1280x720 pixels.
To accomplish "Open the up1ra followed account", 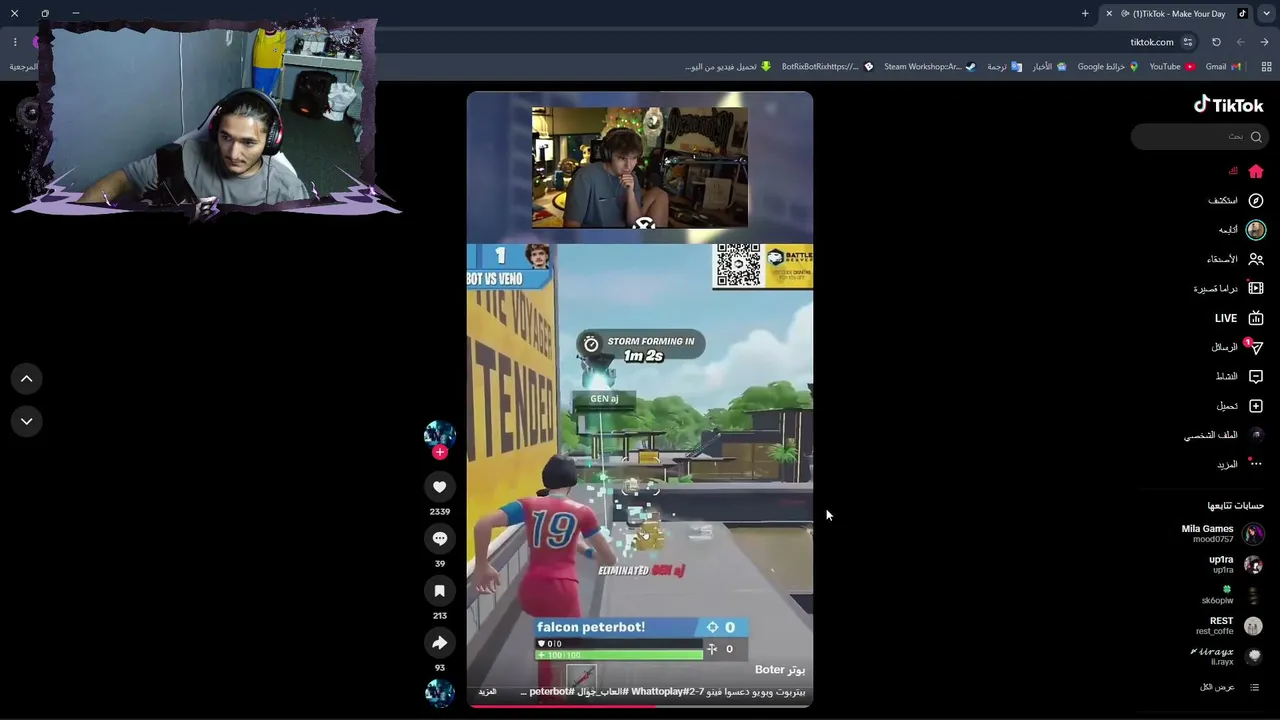I will pyautogui.click(x=1235, y=565).
